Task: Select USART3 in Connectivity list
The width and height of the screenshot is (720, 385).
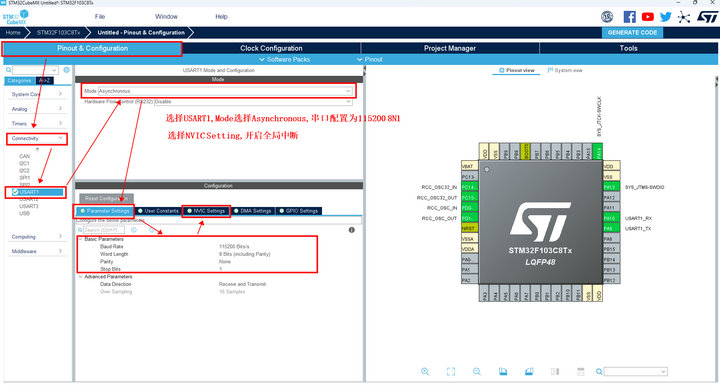Action: [x=28, y=206]
